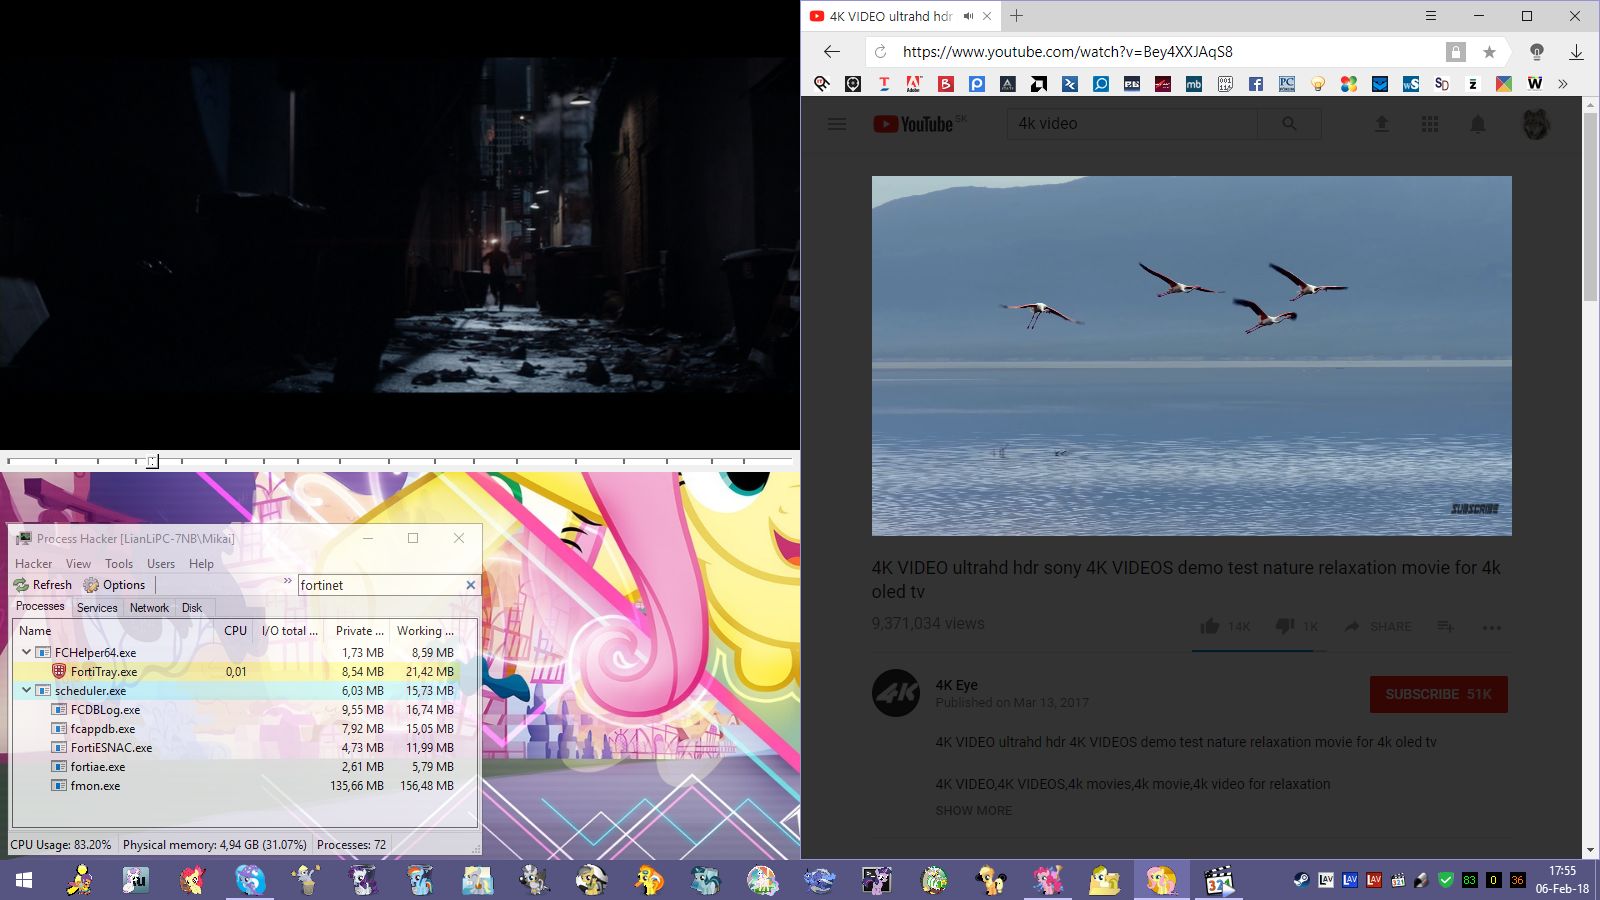Expand the hidden toolbar items chevron in Process Hacker
The image size is (1600, 900).
click(x=288, y=581)
